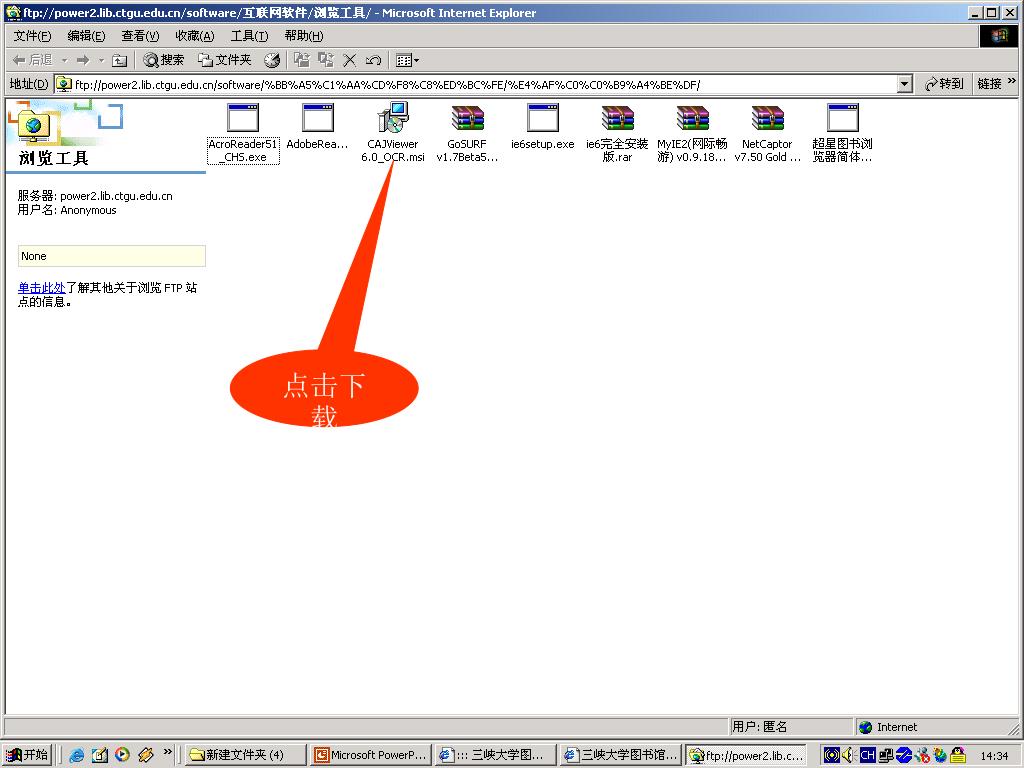1024x768 pixels.
Task: Click the 单击此处 link
Action: 41,288
